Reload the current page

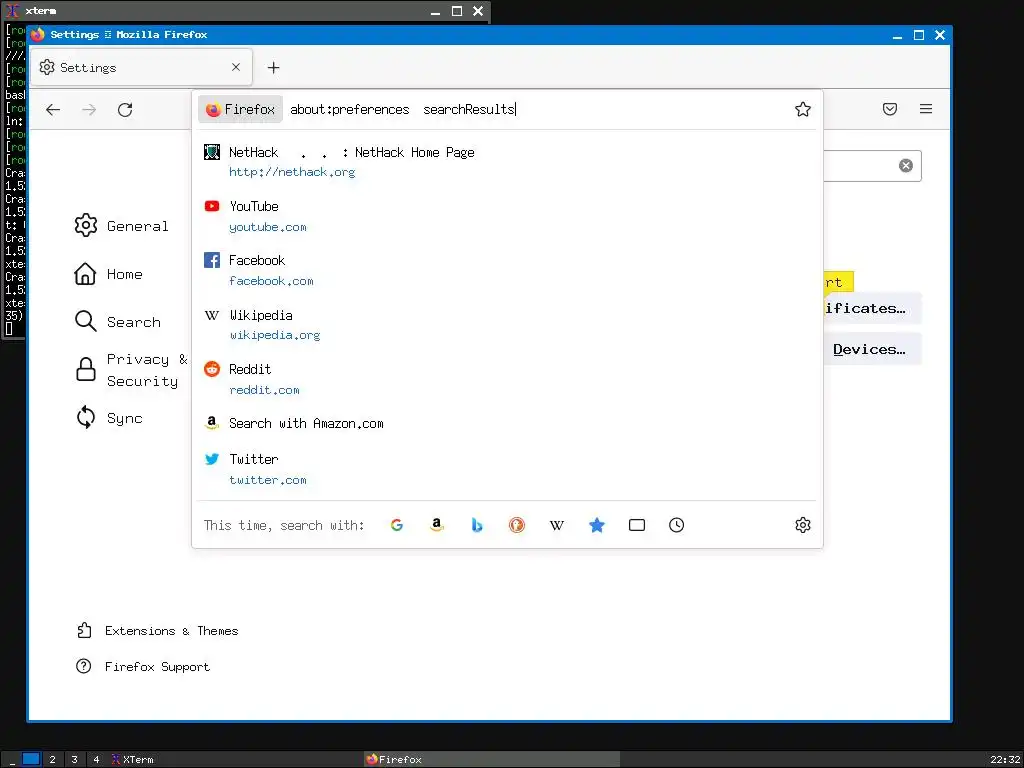pos(125,110)
